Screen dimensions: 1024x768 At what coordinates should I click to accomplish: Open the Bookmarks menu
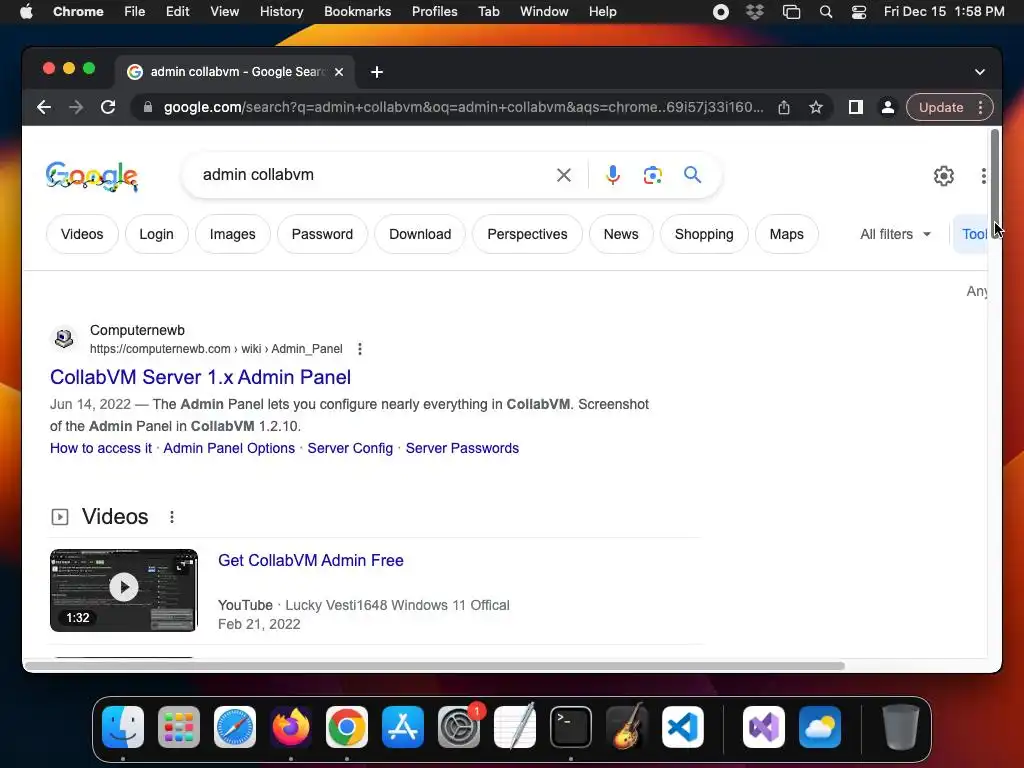pyautogui.click(x=357, y=12)
